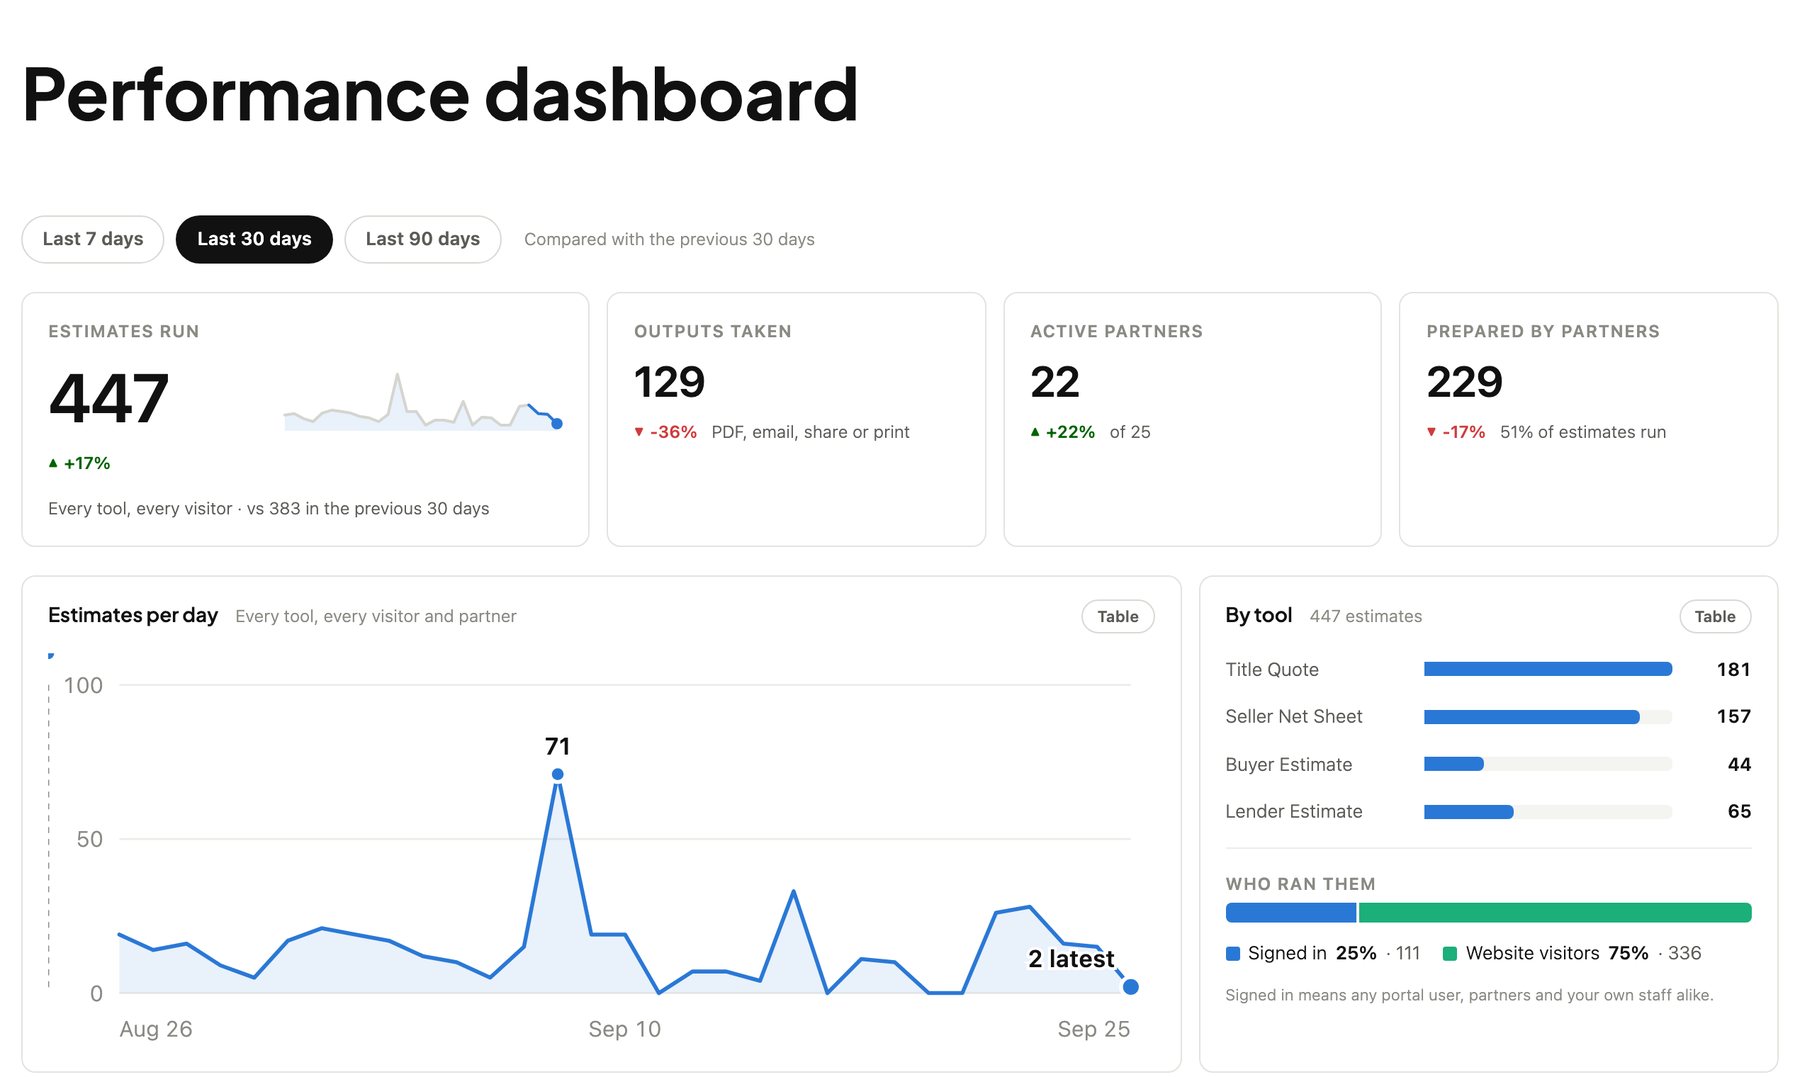Viewport: 1800px width, 1077px height.
Task: Click the 'of 25' partners text
Action: (1130, 432)
